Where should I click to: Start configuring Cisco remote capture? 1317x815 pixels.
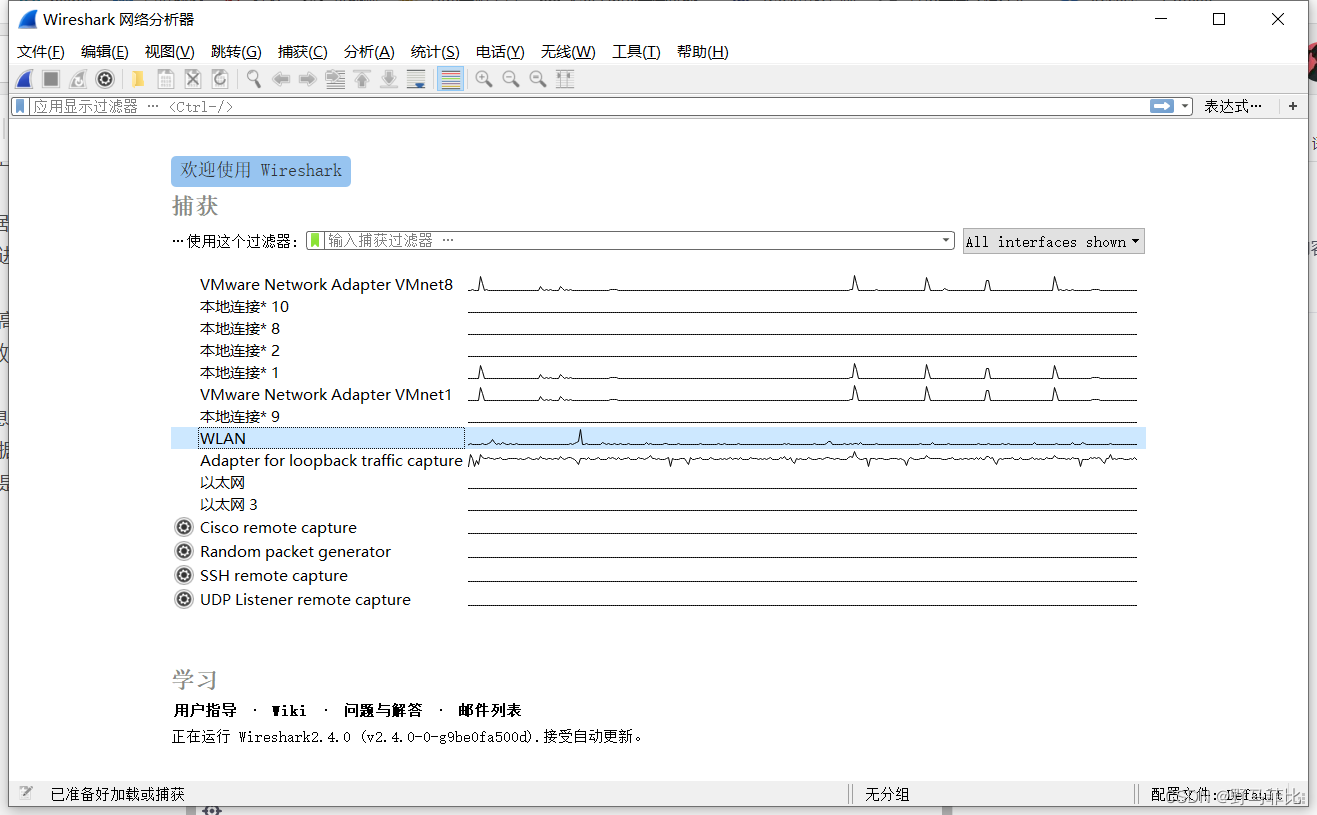183,527
